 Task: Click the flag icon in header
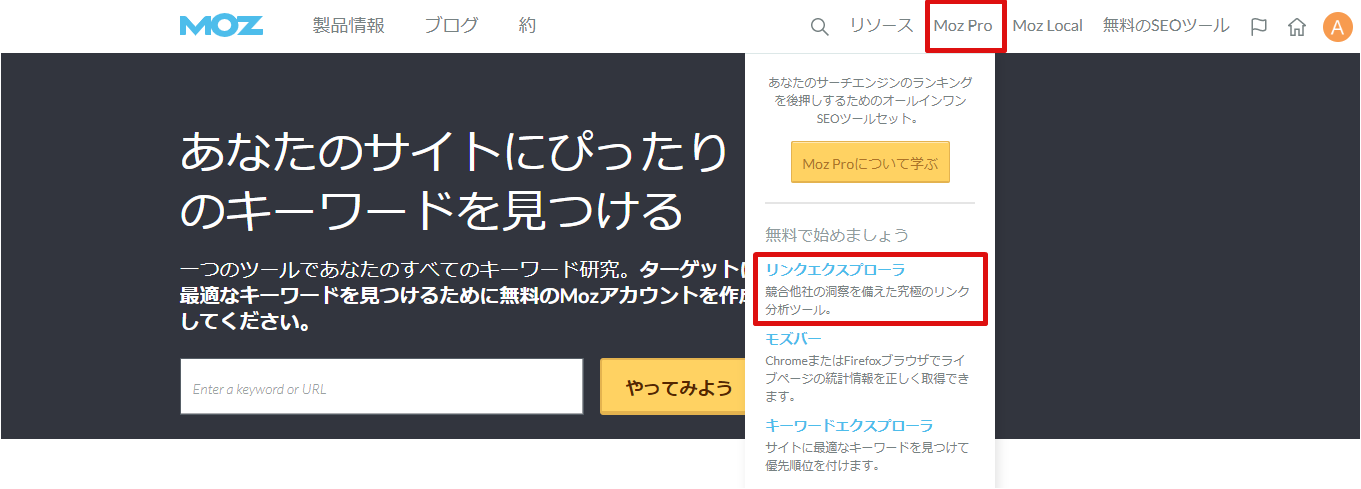(x=1259, y=27)
